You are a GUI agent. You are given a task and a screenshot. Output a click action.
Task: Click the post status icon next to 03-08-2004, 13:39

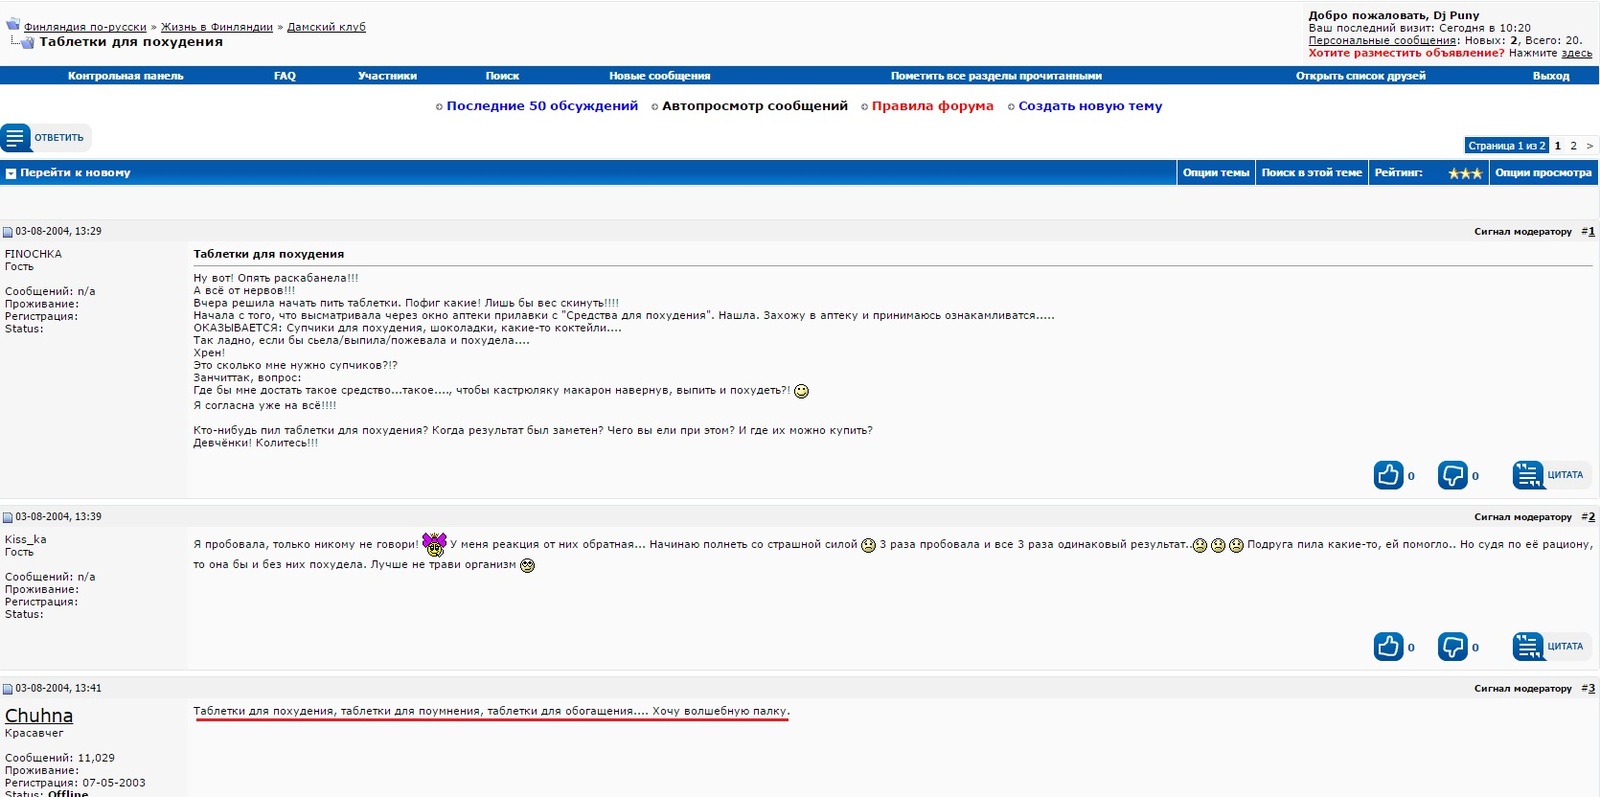tap(8, 518)
